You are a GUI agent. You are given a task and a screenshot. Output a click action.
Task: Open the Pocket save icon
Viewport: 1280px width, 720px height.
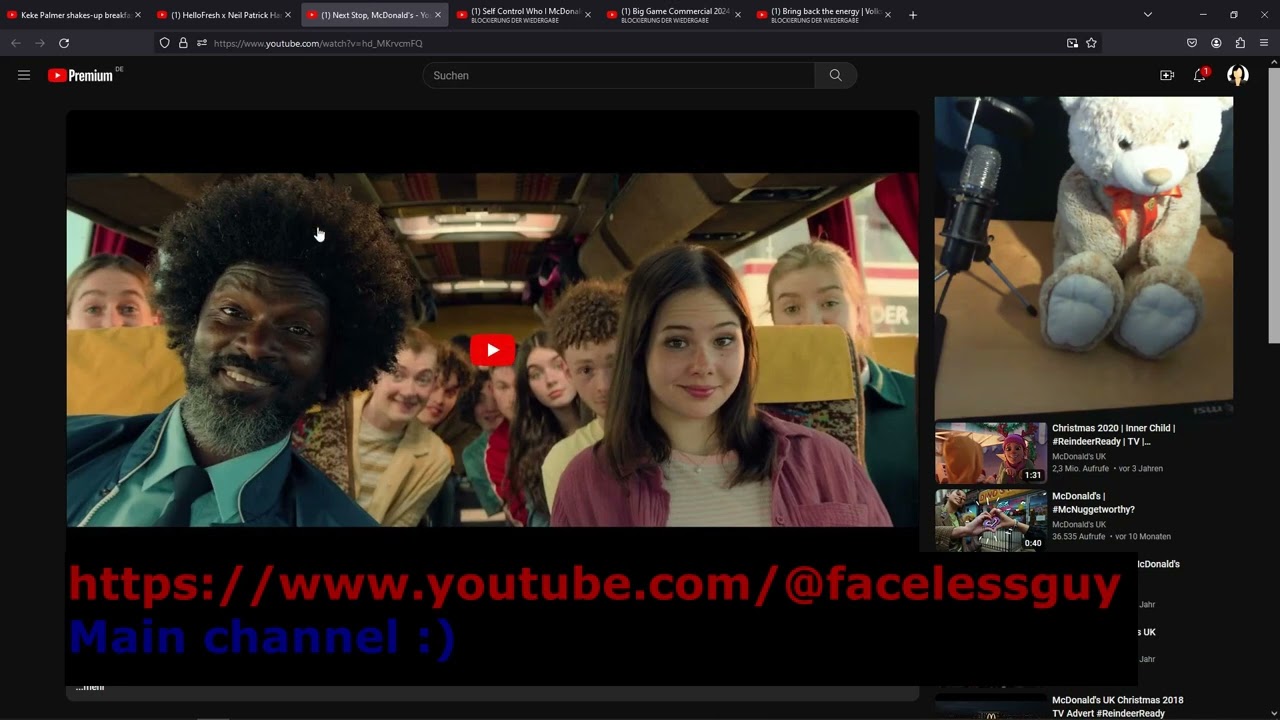pyautogui.click(x=1192, y=43)
